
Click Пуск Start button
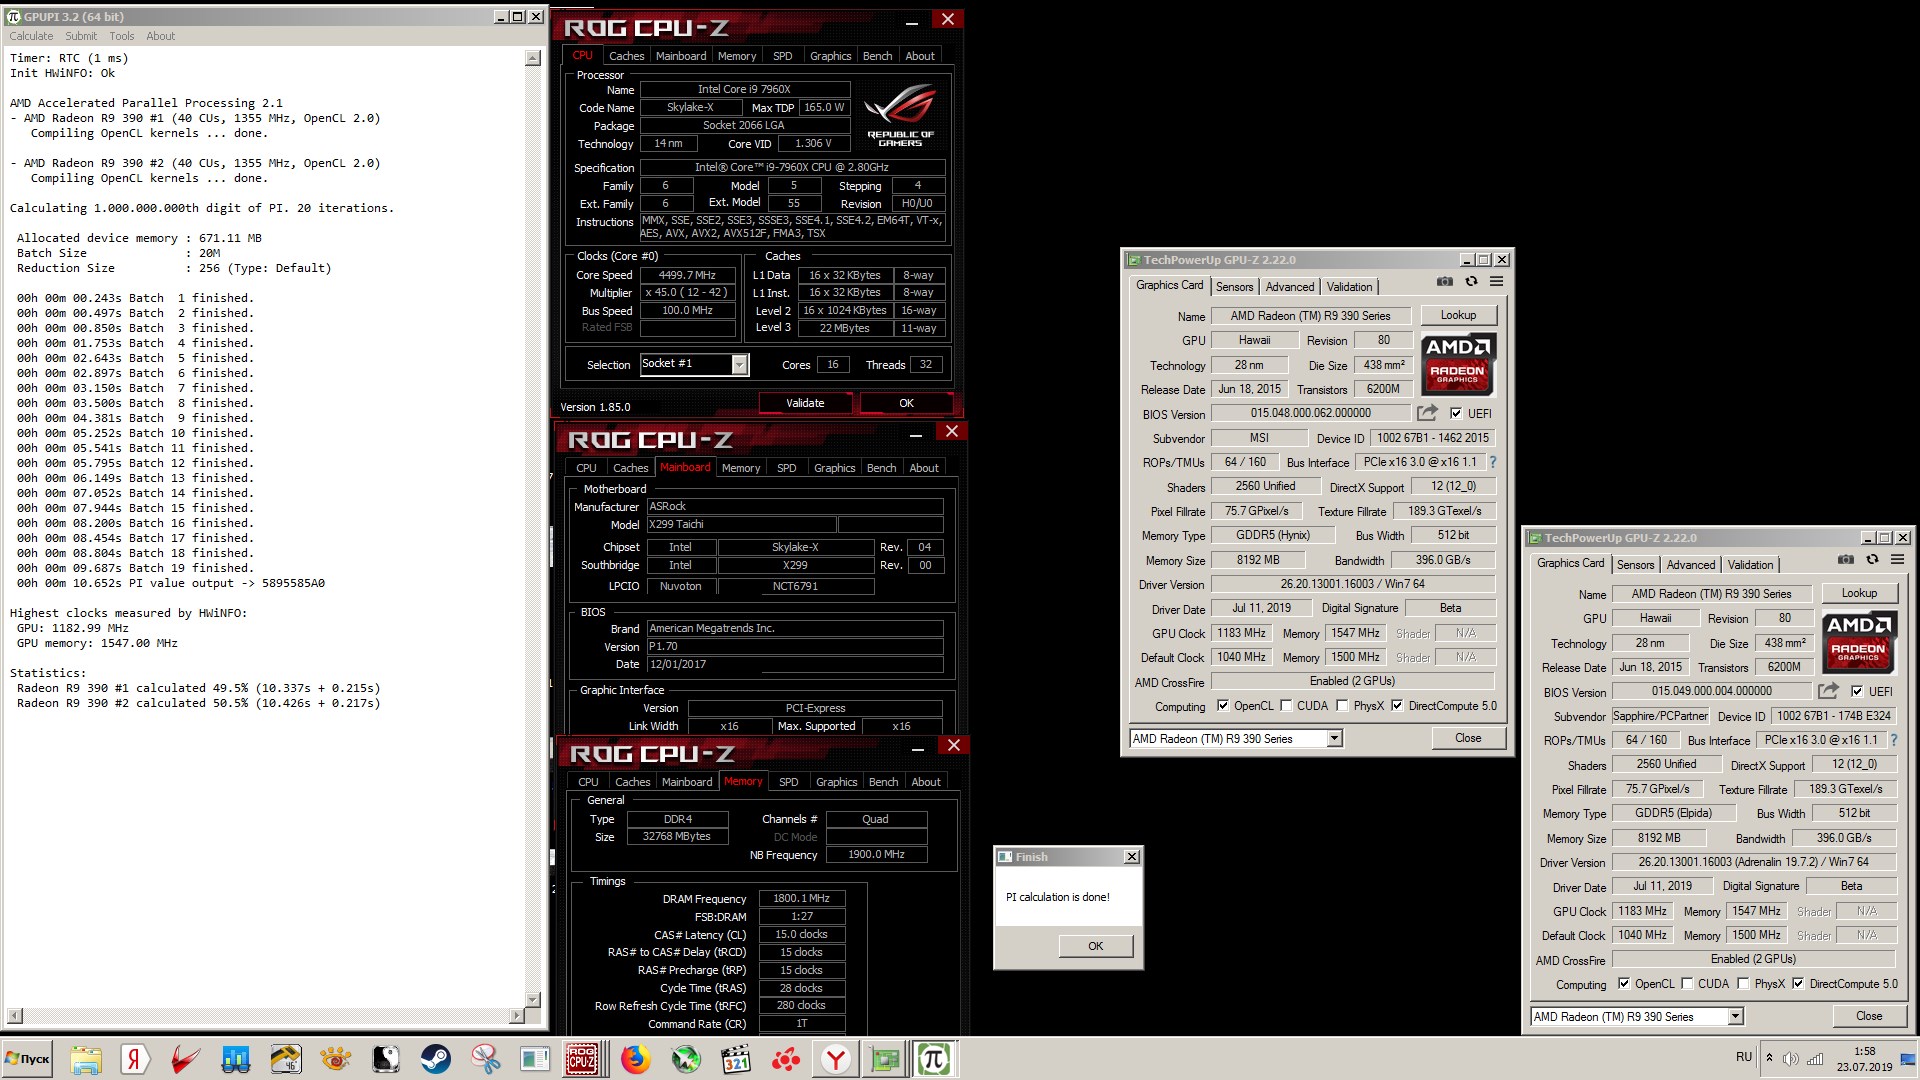tap(28, 1059)
